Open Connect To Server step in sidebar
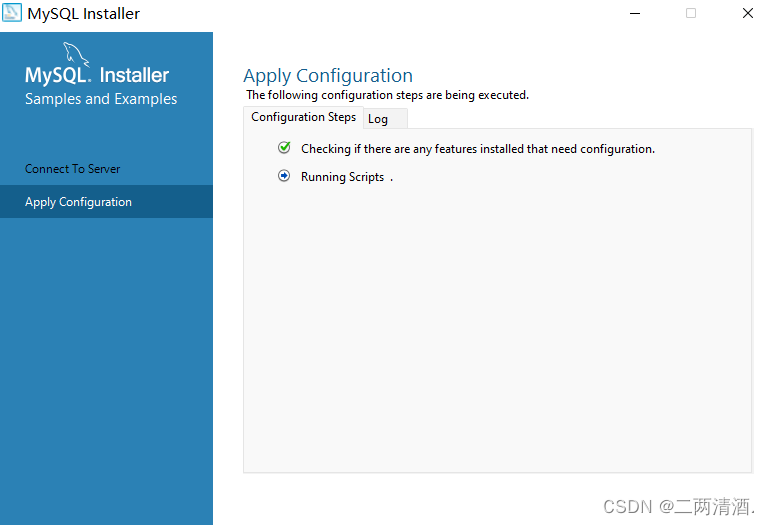The image size is (769, 525). point(106,169)
